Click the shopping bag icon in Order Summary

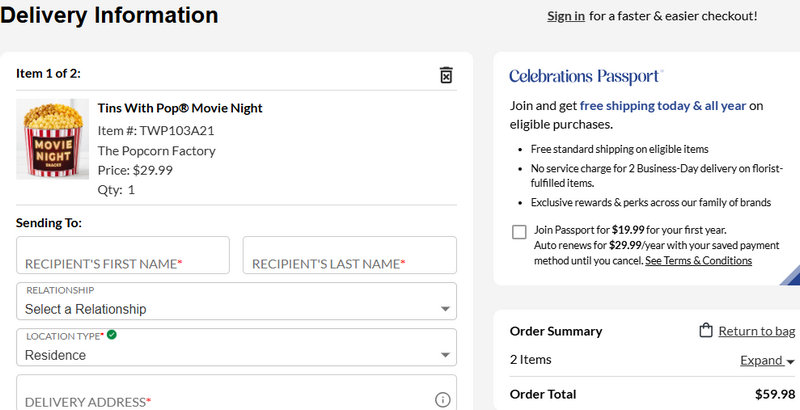pos(706,331)
